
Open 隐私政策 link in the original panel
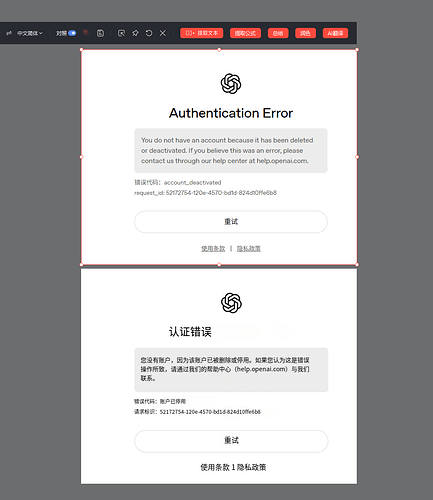pos(249,248)
